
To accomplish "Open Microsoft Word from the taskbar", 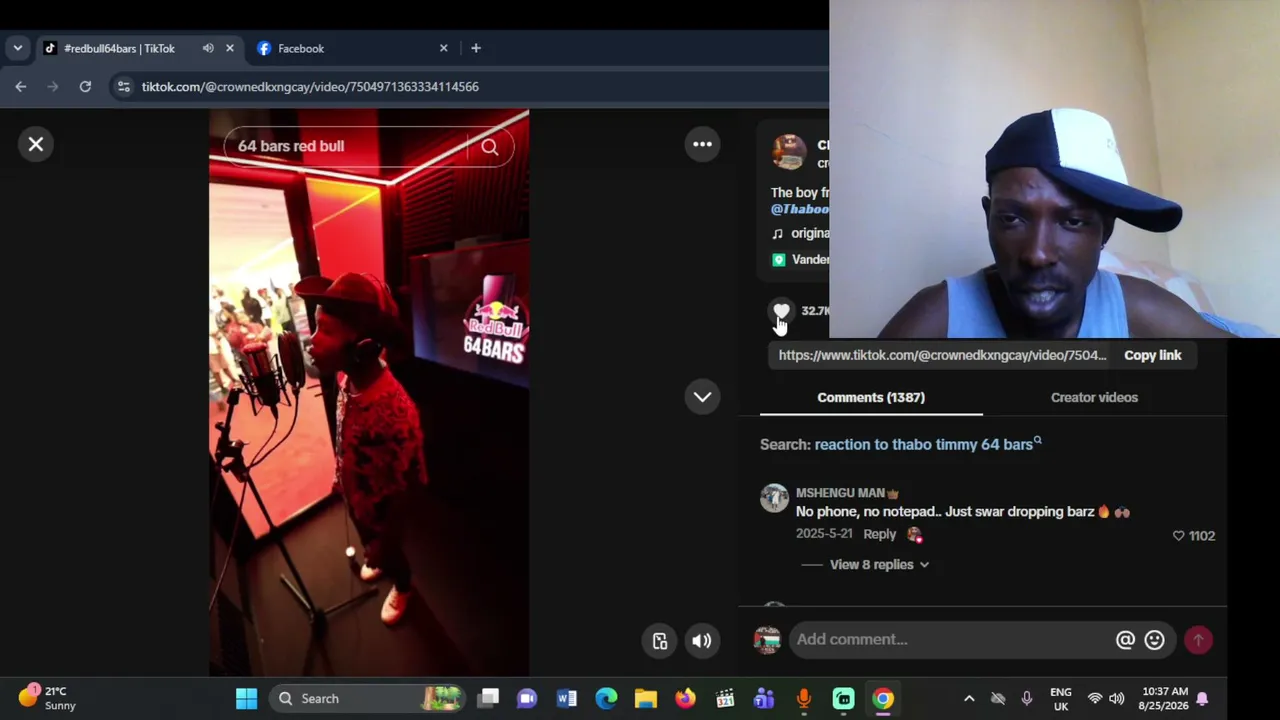I will [x=567, y=699].
